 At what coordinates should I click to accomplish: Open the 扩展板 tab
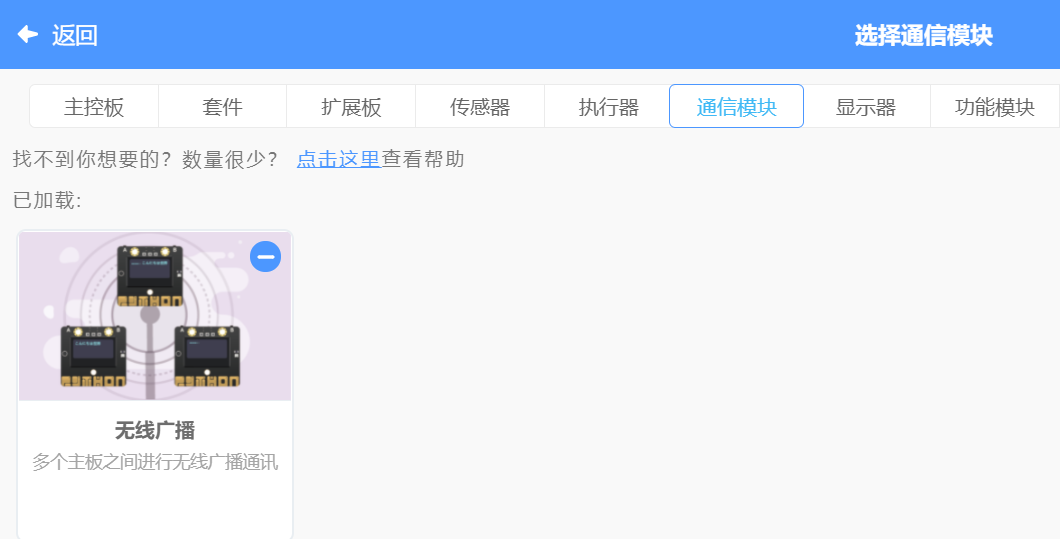click(x=352, y=106)
